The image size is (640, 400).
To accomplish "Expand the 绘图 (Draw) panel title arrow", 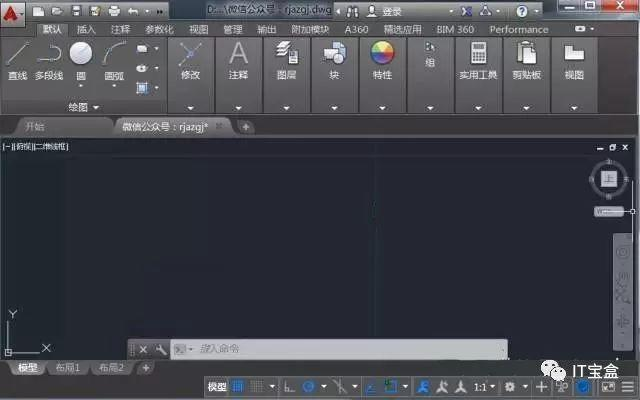I will (96, 107).
